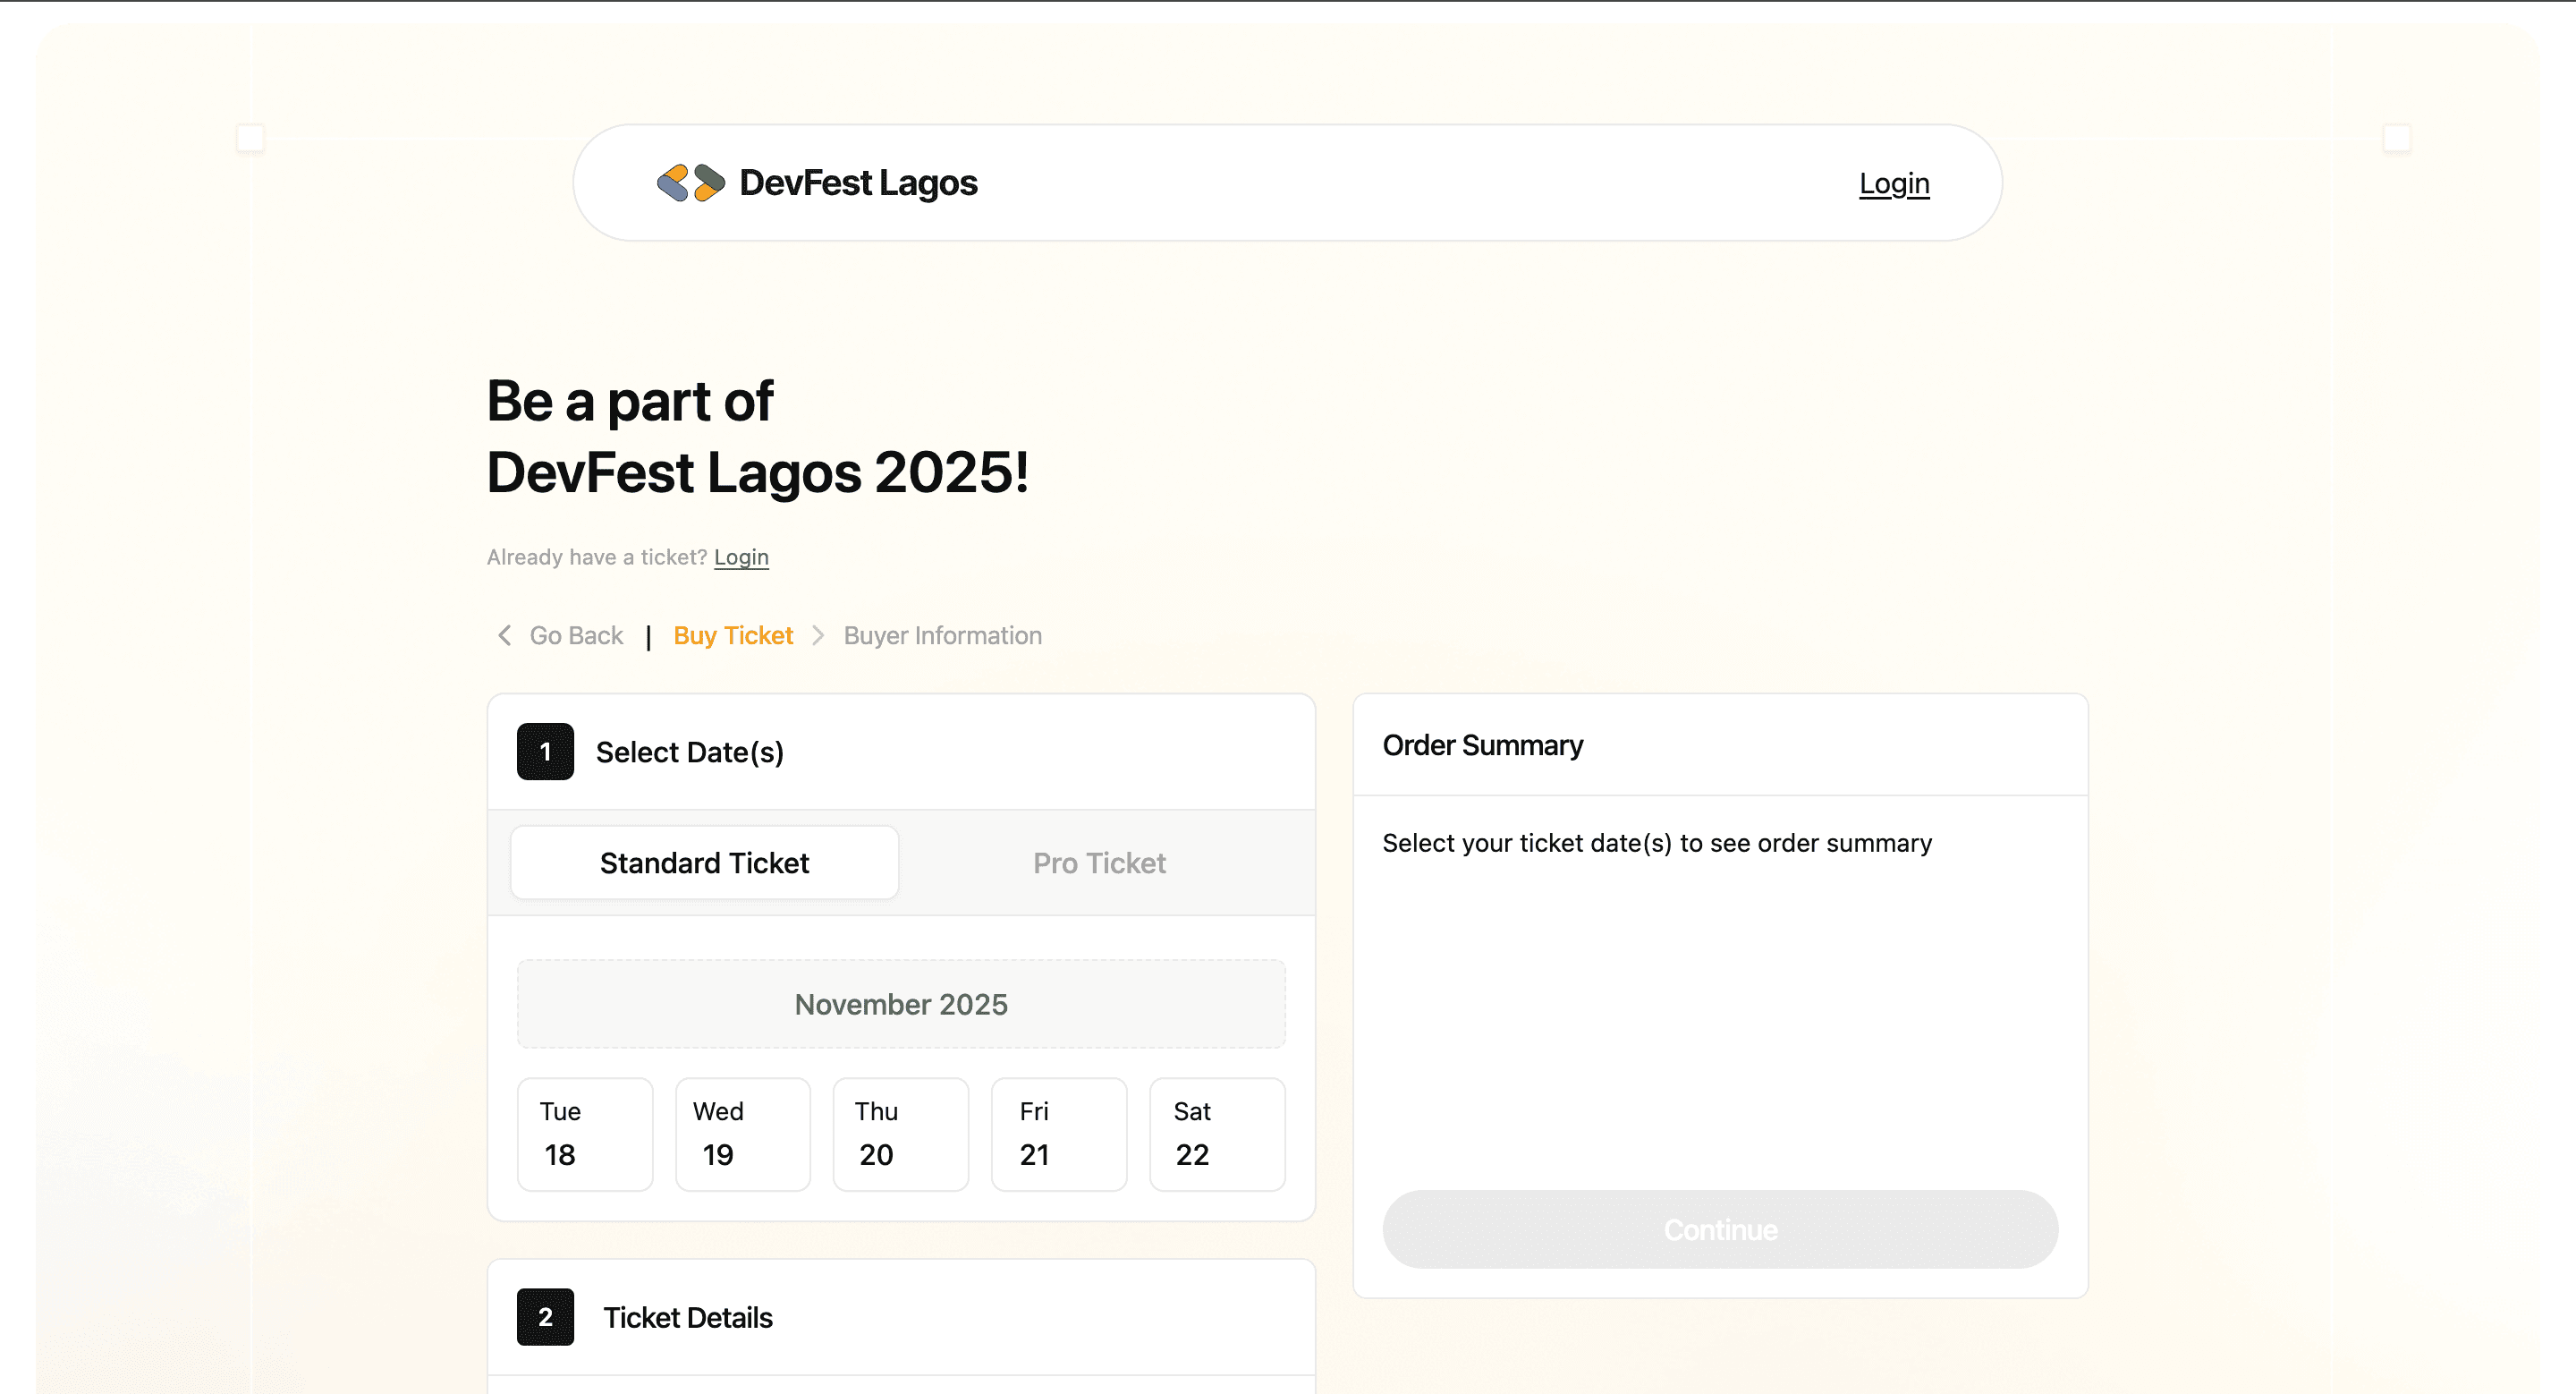2576x1394 pixels.
Task: Switch to the Pro Ticket tab
Action: pos(1099,863)
